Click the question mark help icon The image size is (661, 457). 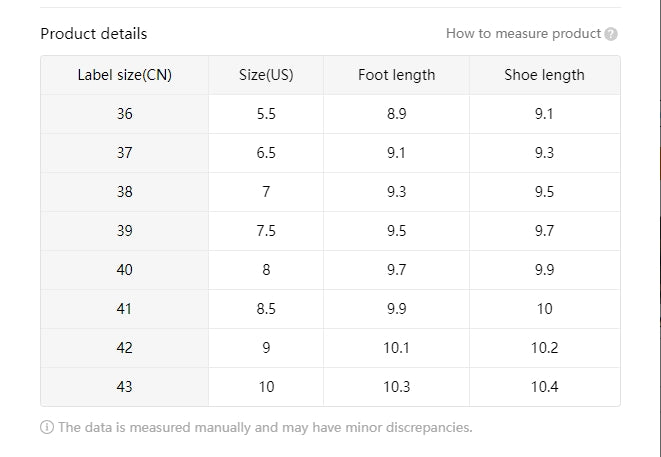pyautogui.click(x=611, y=34)
